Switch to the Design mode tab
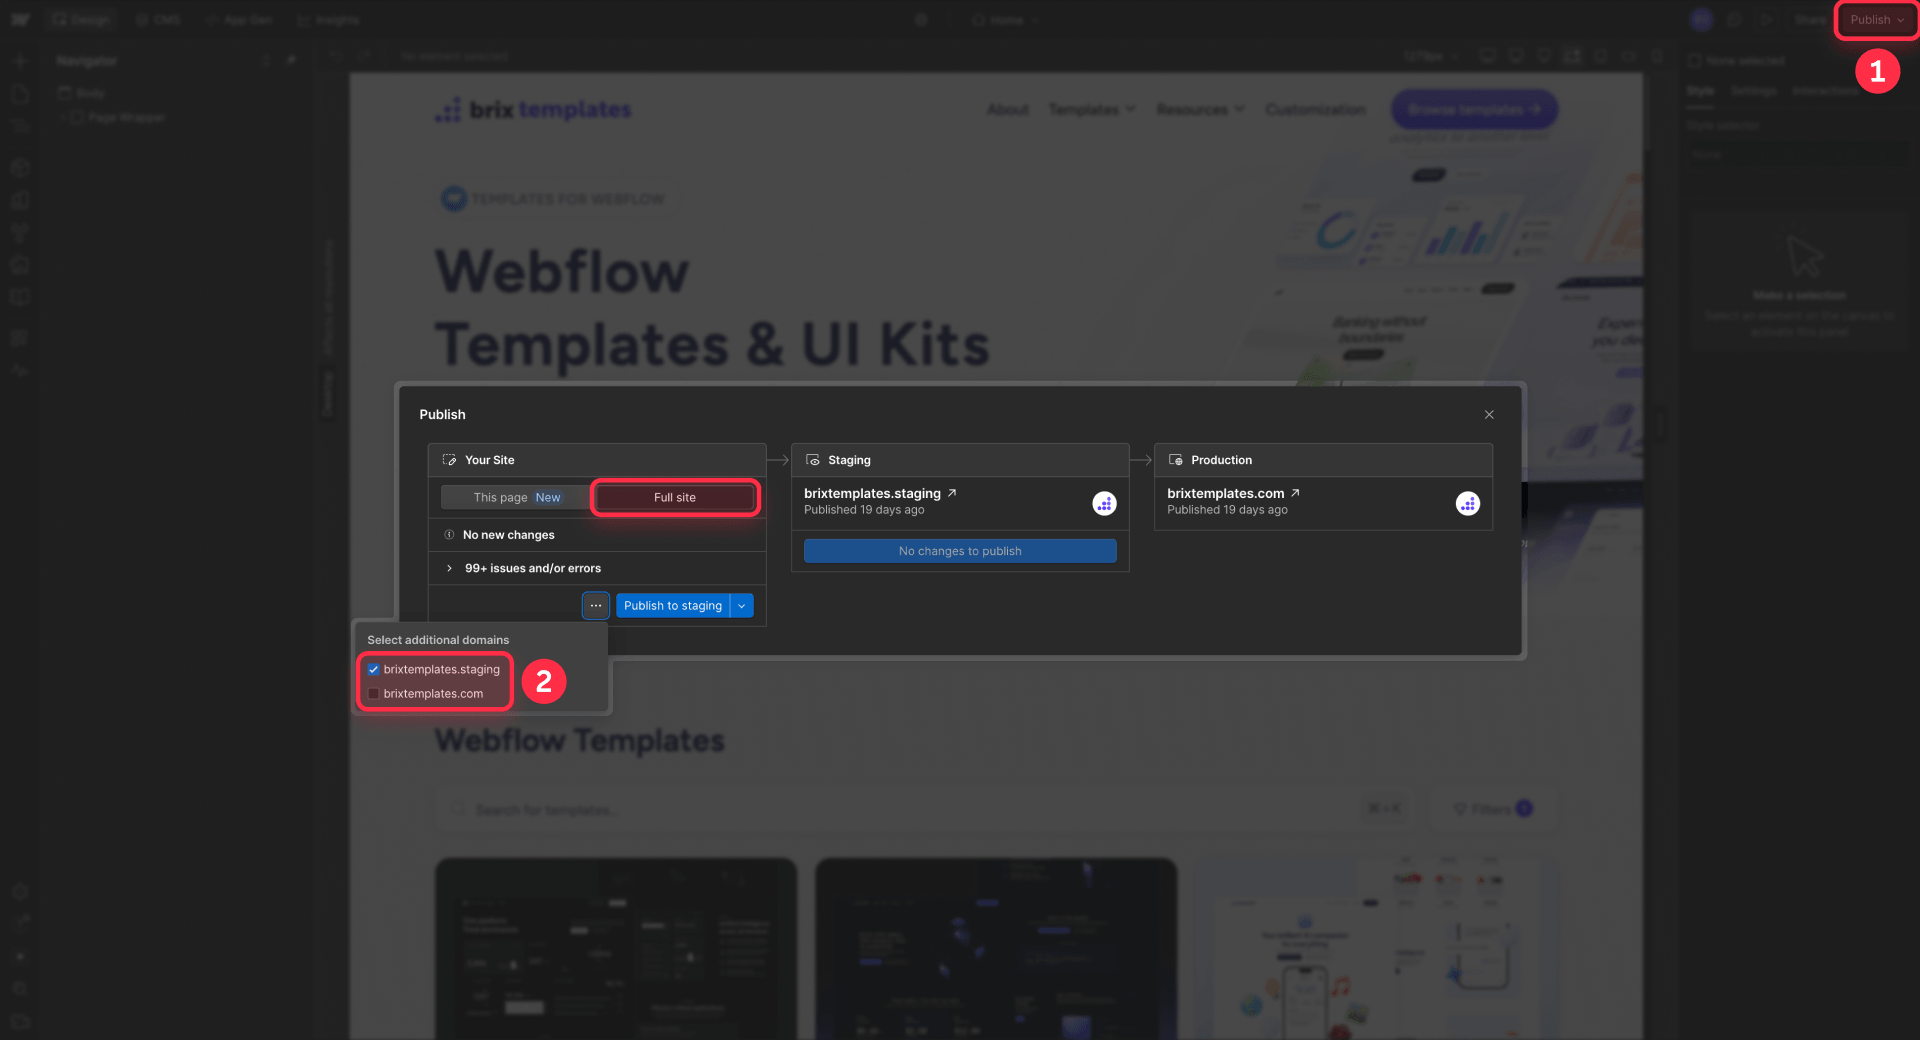The height and width of the screenshot is (1040, 1920). pos(80,20)
